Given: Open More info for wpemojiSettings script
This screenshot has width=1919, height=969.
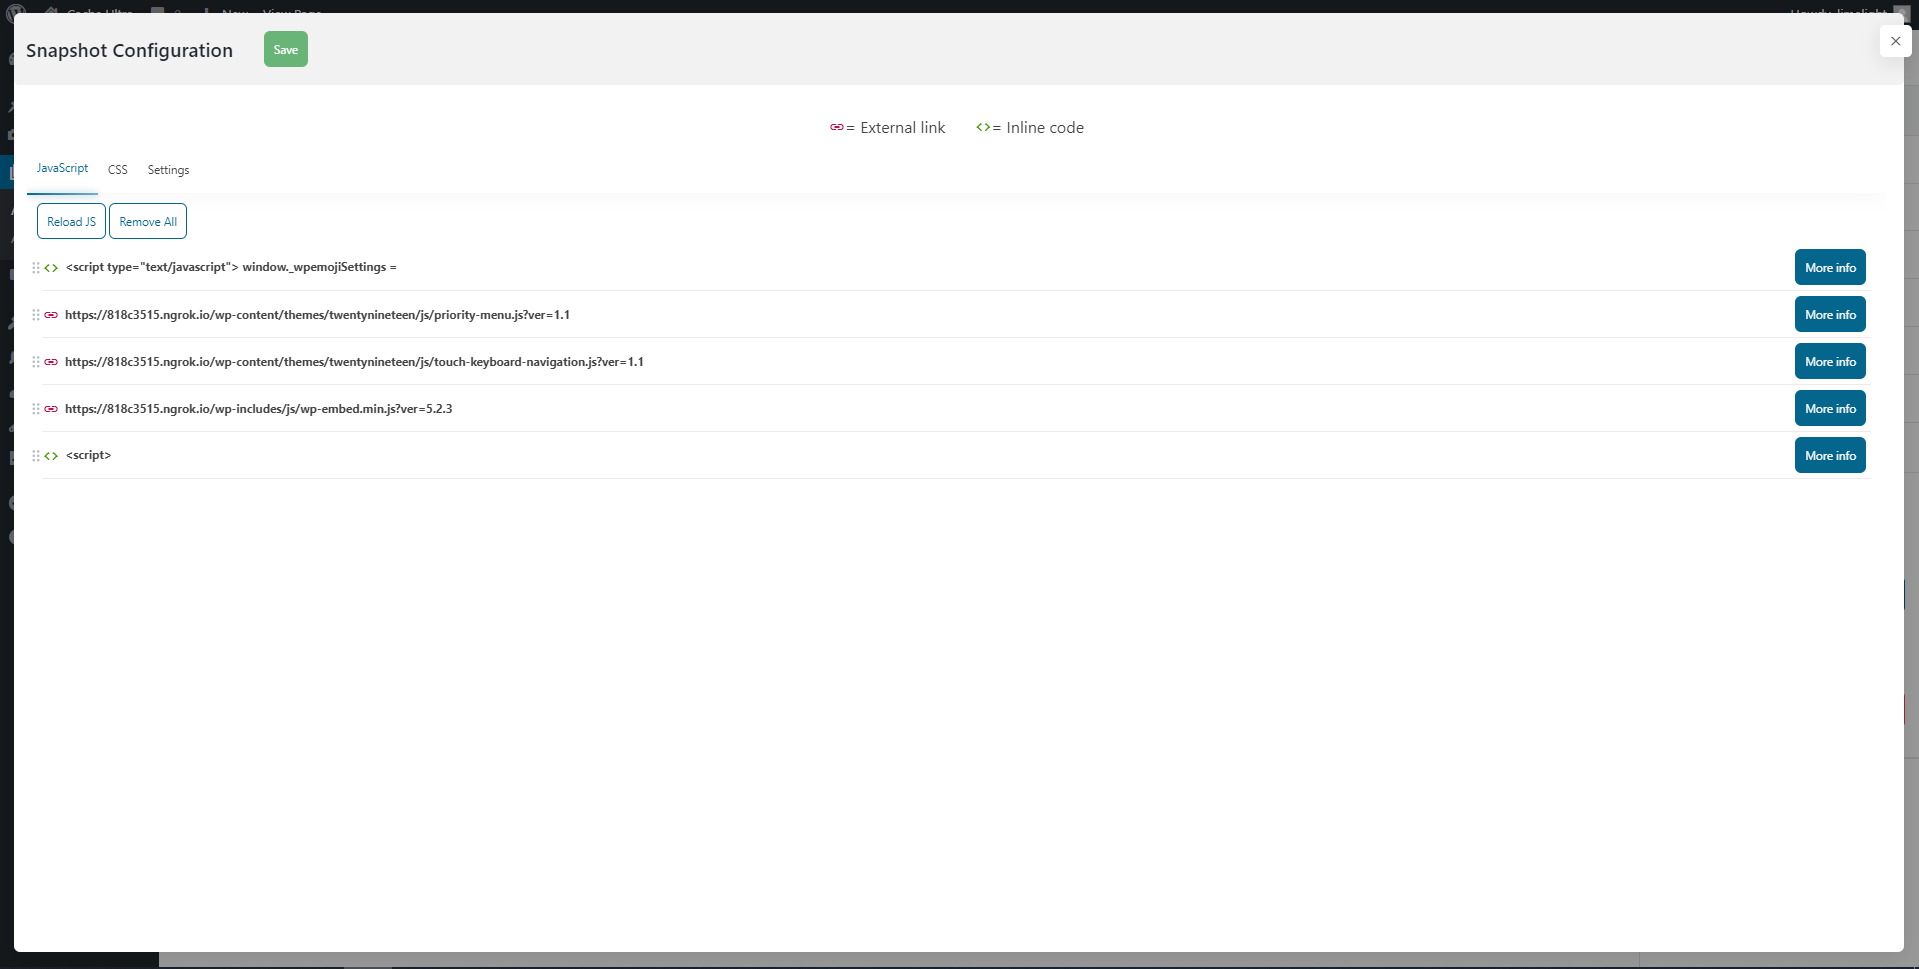Looking at the screenshot, I should 1830,267.
